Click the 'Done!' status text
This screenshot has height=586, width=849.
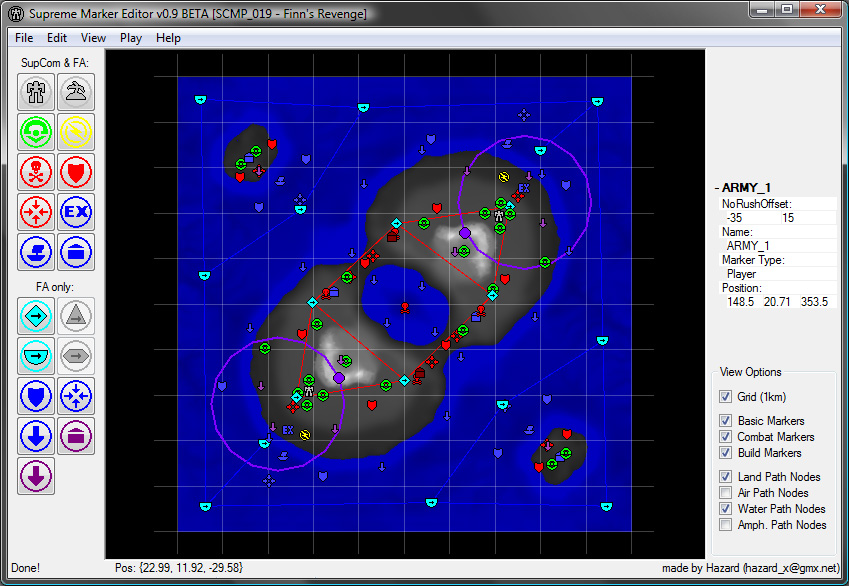25,568
